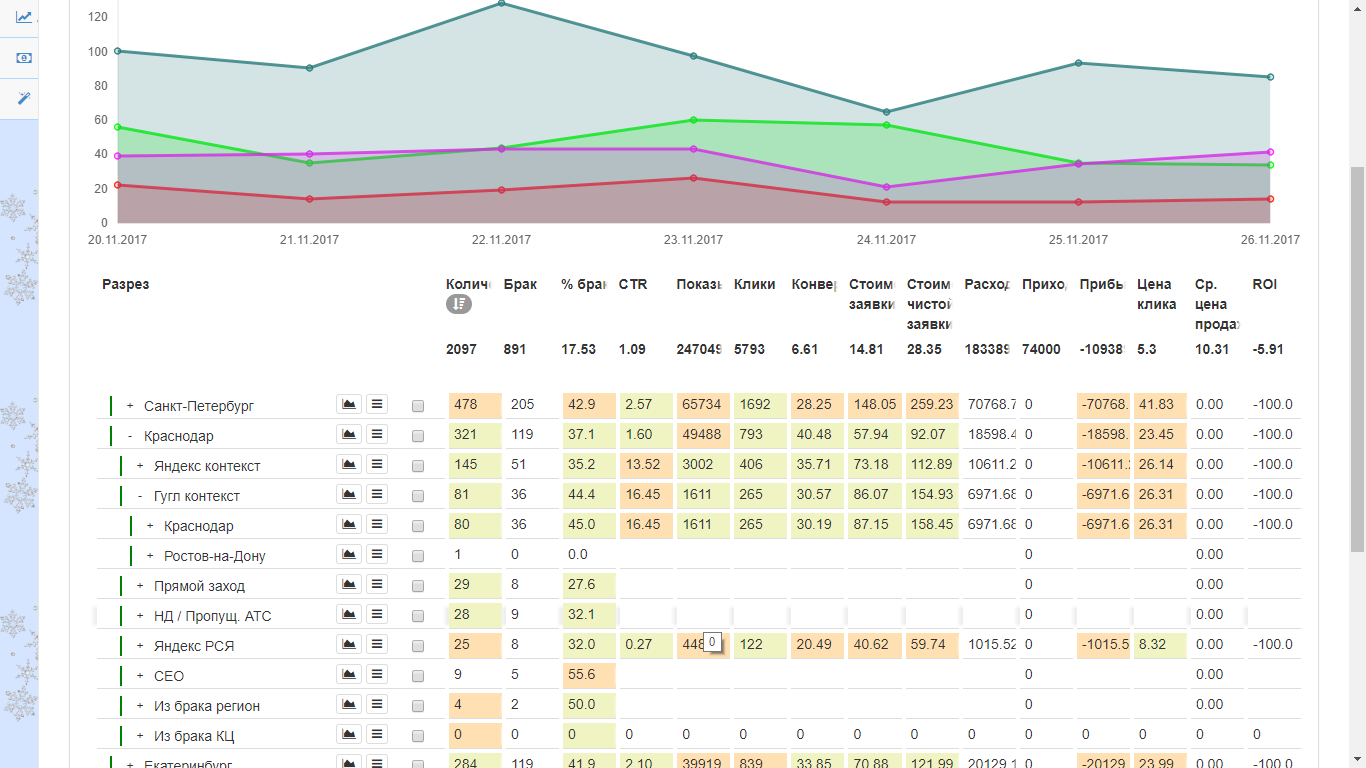Open chart icon for Яндекс контекст row
Viewport: 1366px width, 768px height.
pos(349,464)
